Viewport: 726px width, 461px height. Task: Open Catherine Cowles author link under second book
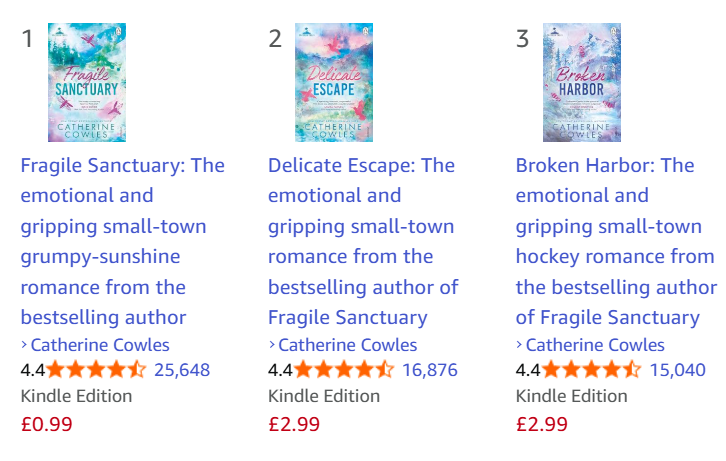[347, 345]
